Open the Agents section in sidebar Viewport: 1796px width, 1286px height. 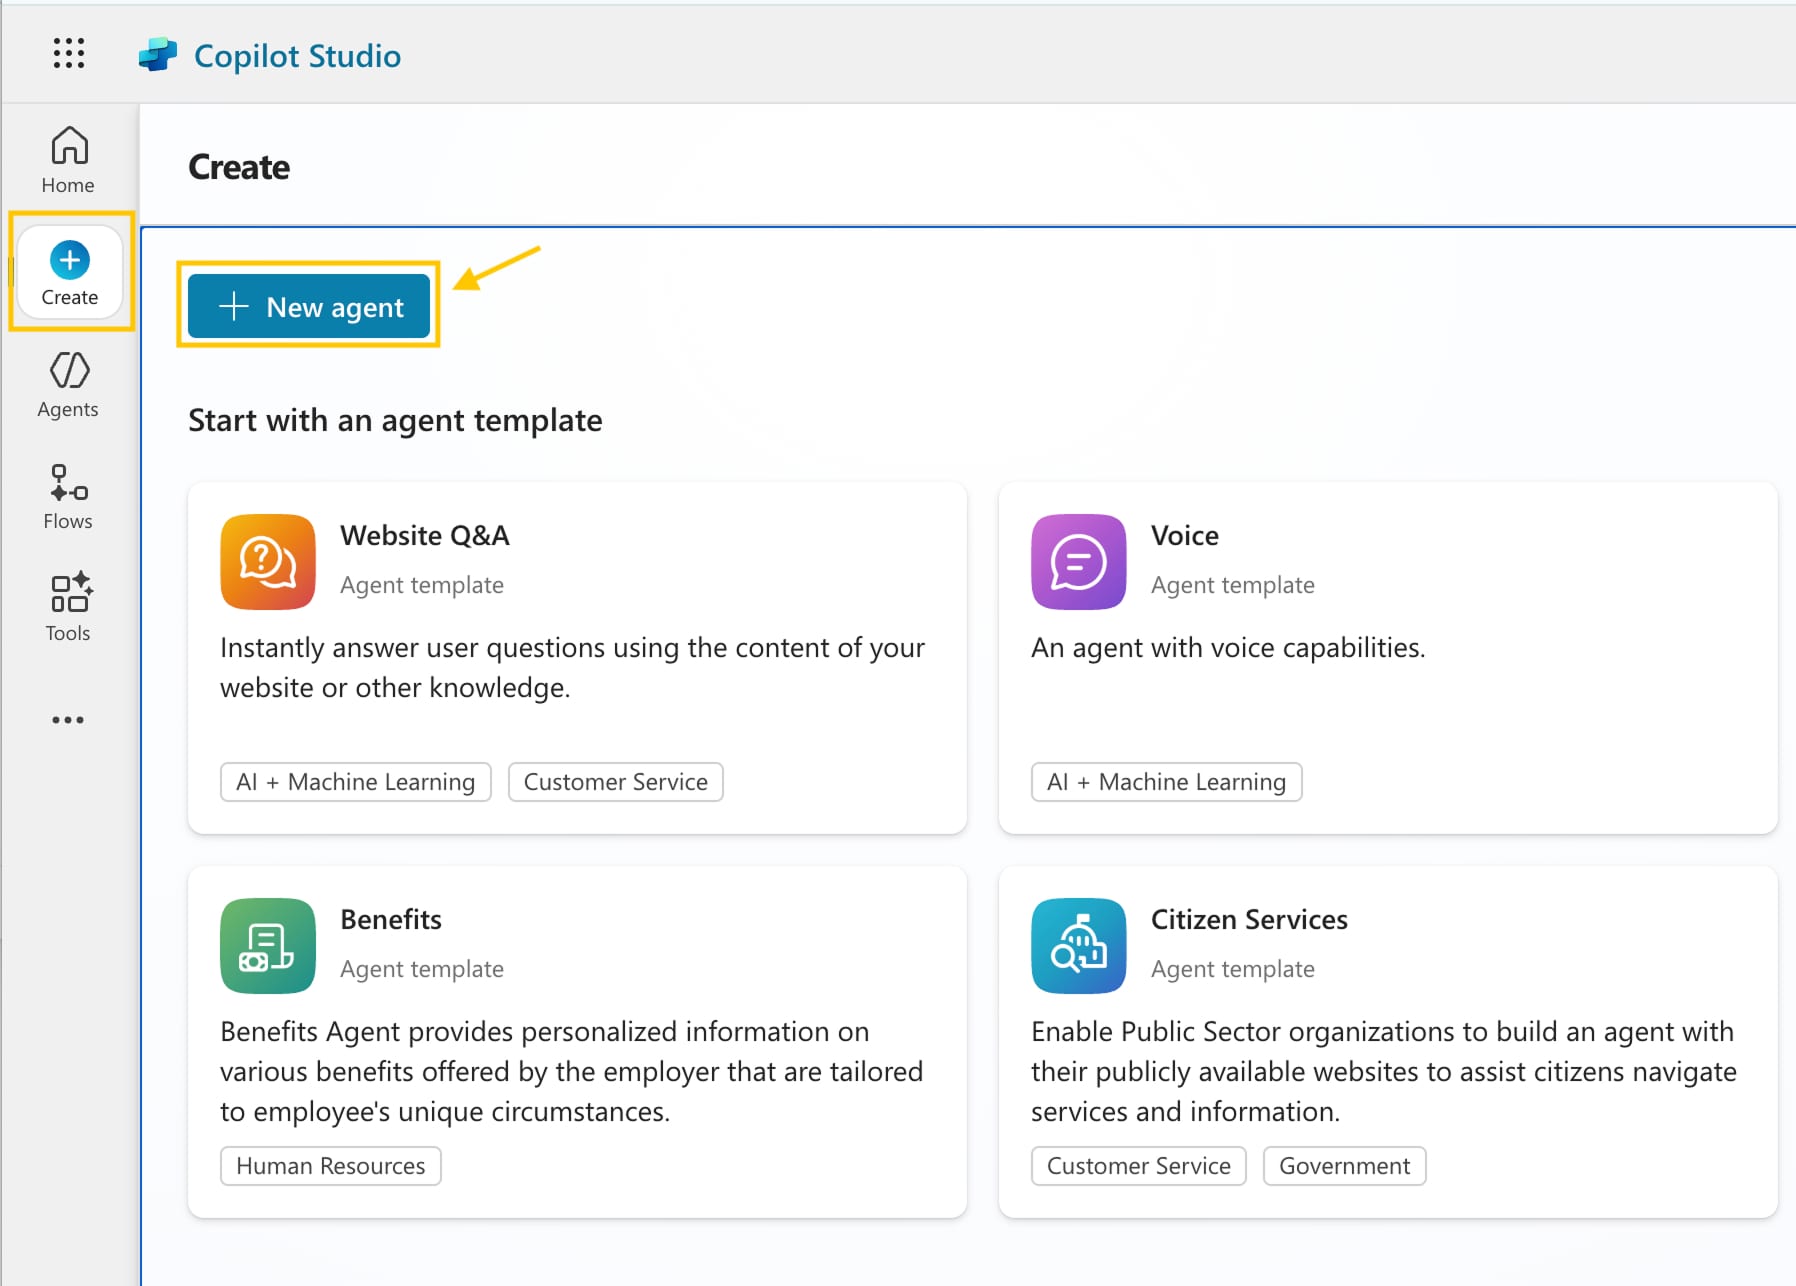point(69,385)
